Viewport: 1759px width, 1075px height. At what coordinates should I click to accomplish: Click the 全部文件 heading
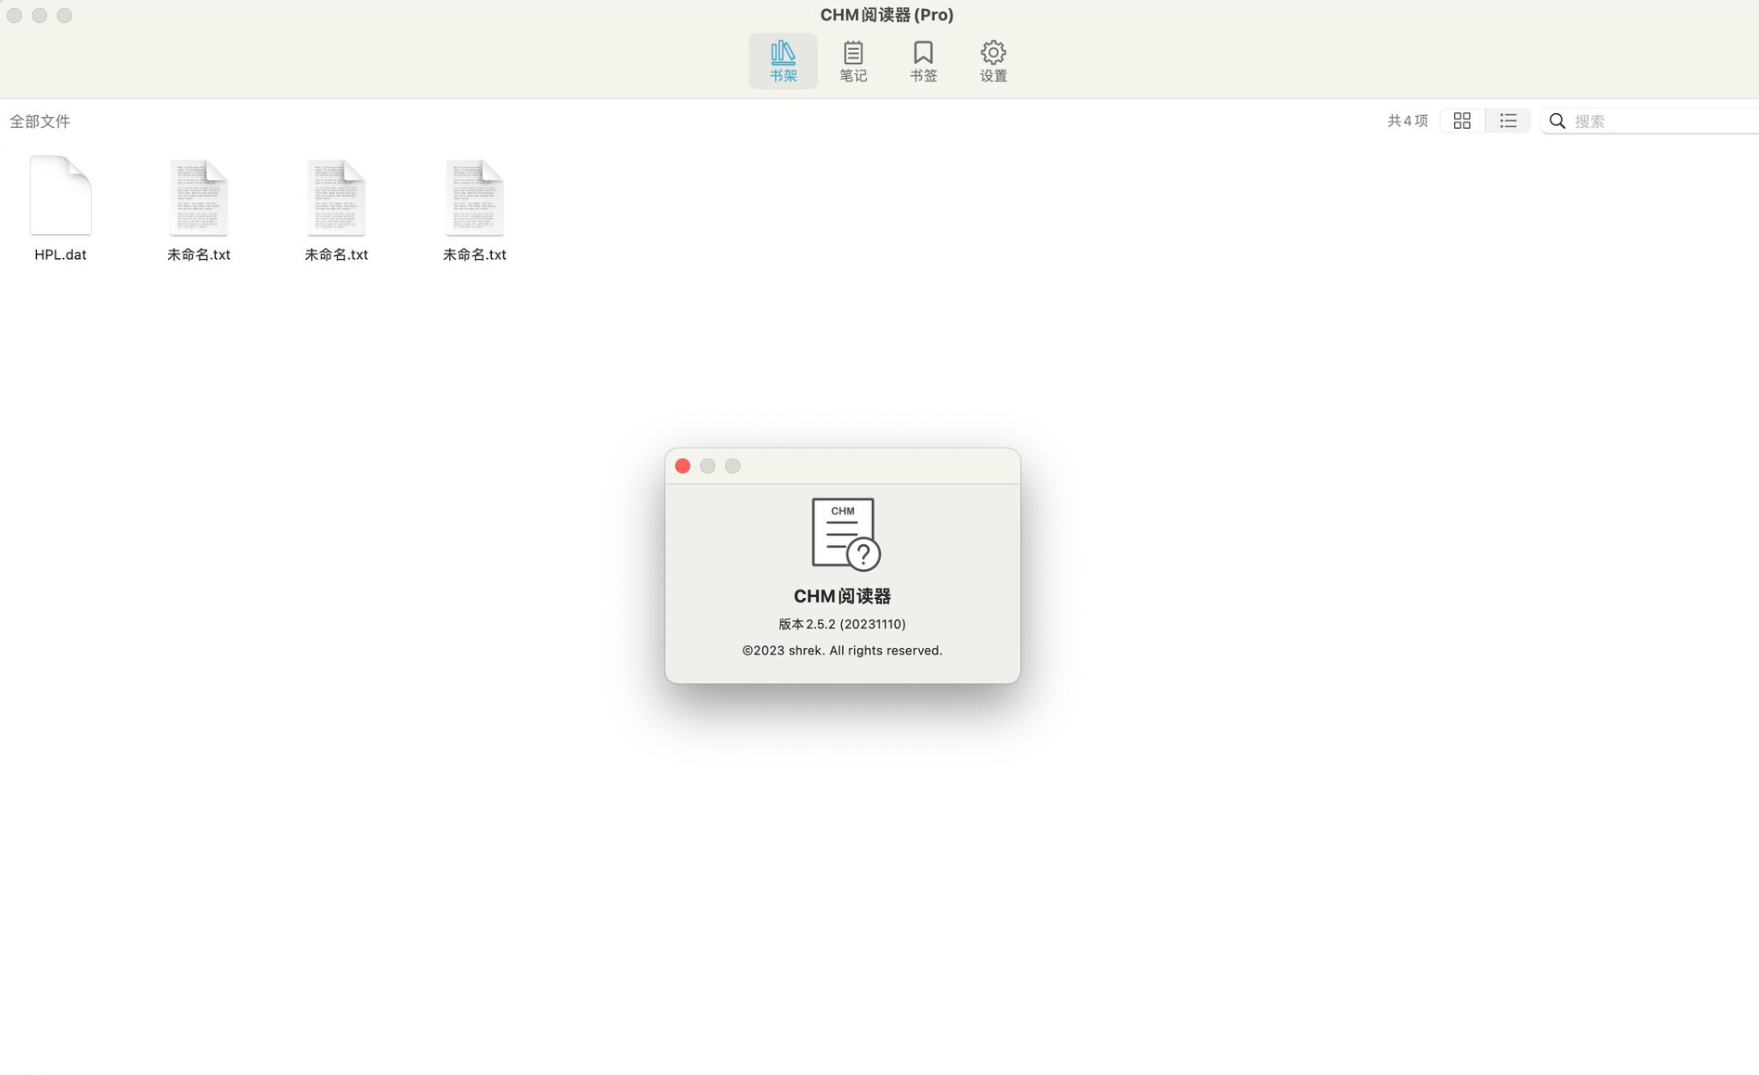click(x=40, y=121)
